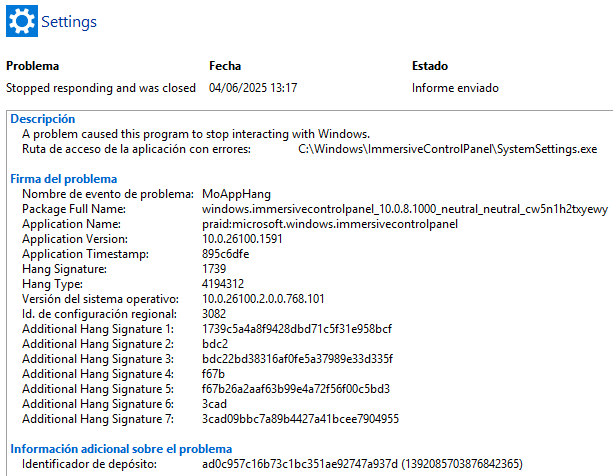This screenshot has height=476, width=613.
Task: Select value 3cad09bbc7a89b4427a41bcee7904955
Action: tap(300, 419)
